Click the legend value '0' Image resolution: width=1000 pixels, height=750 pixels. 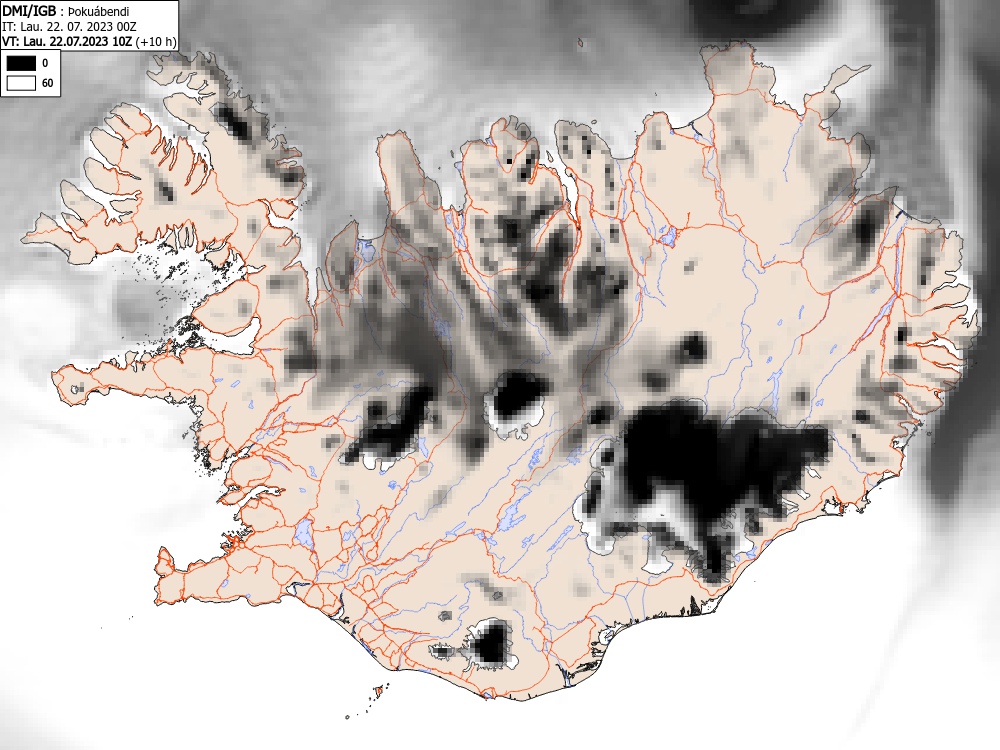coord(45,63)
